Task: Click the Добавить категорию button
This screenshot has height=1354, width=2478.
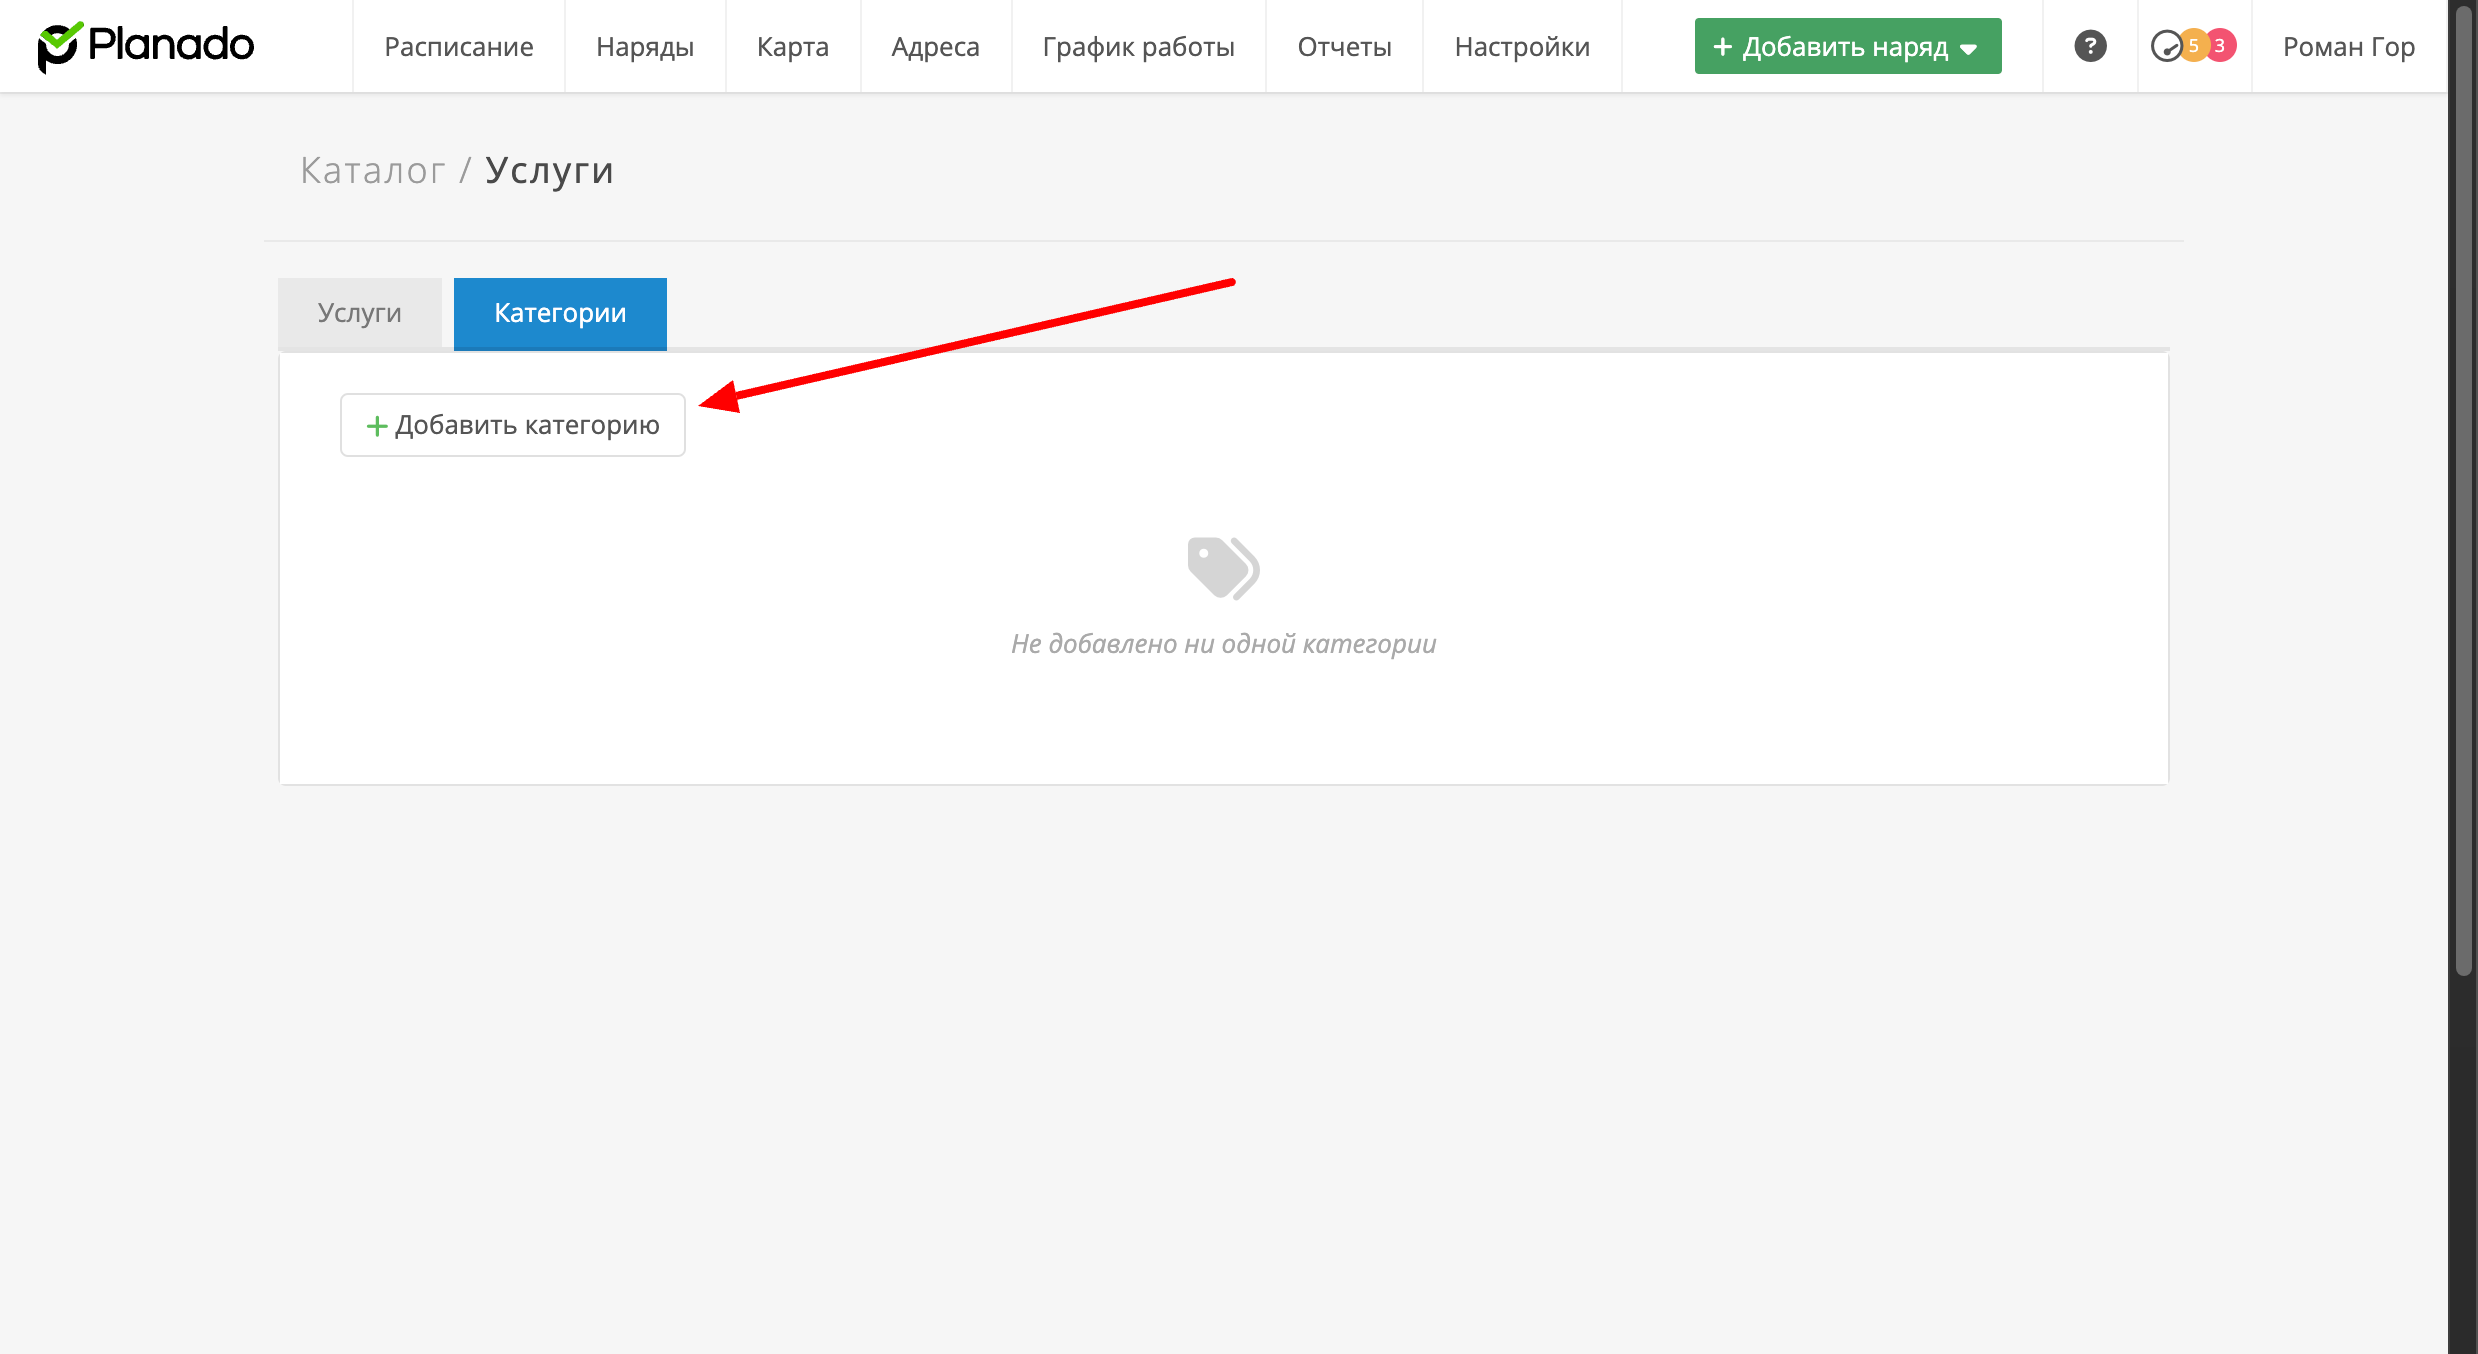Action: click(512, 425)
